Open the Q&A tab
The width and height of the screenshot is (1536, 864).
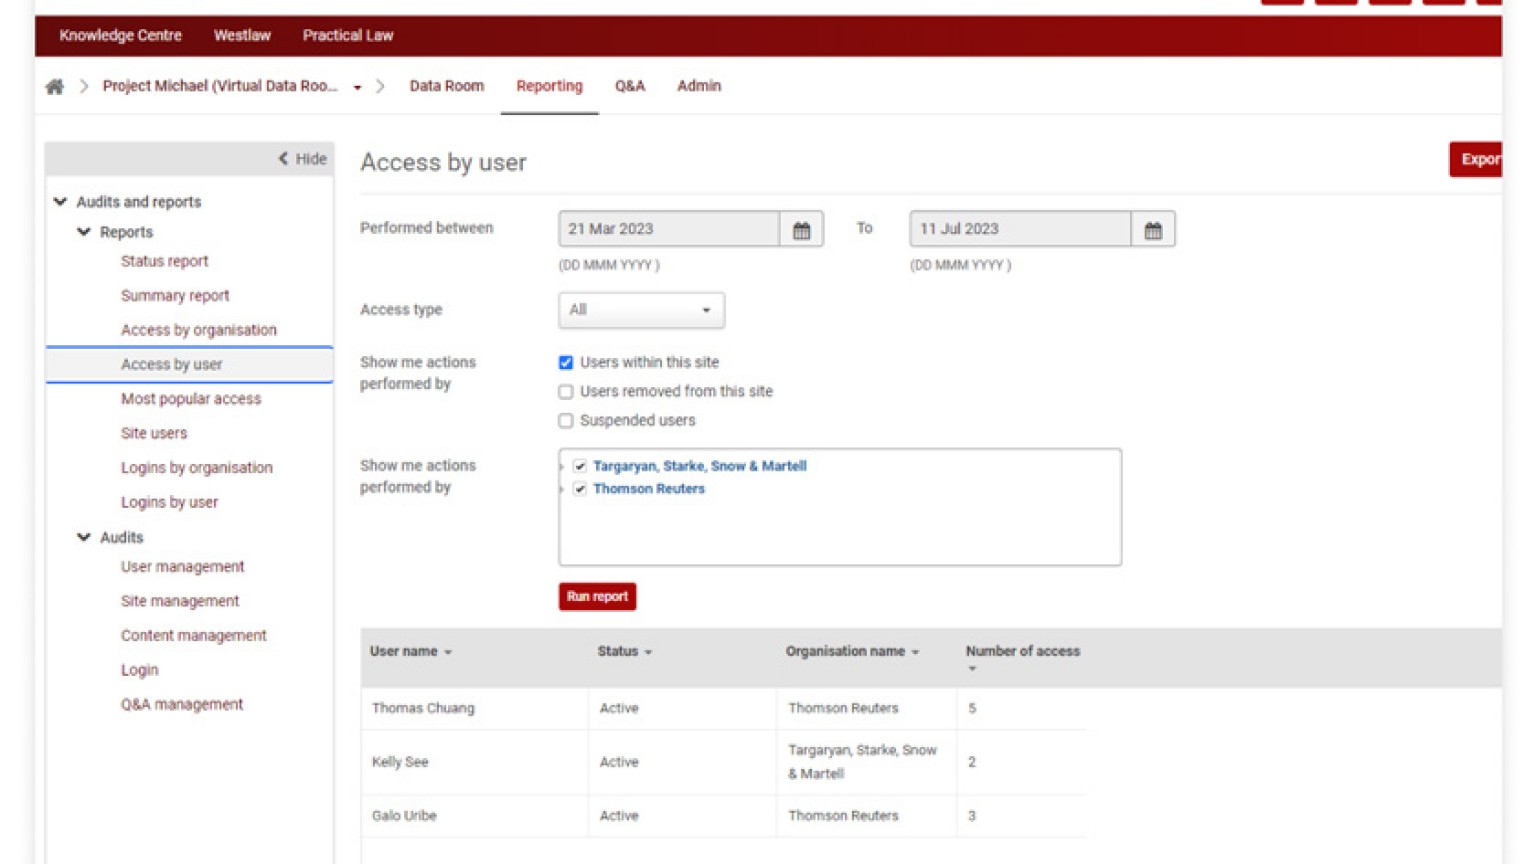(x=629, y=86)
